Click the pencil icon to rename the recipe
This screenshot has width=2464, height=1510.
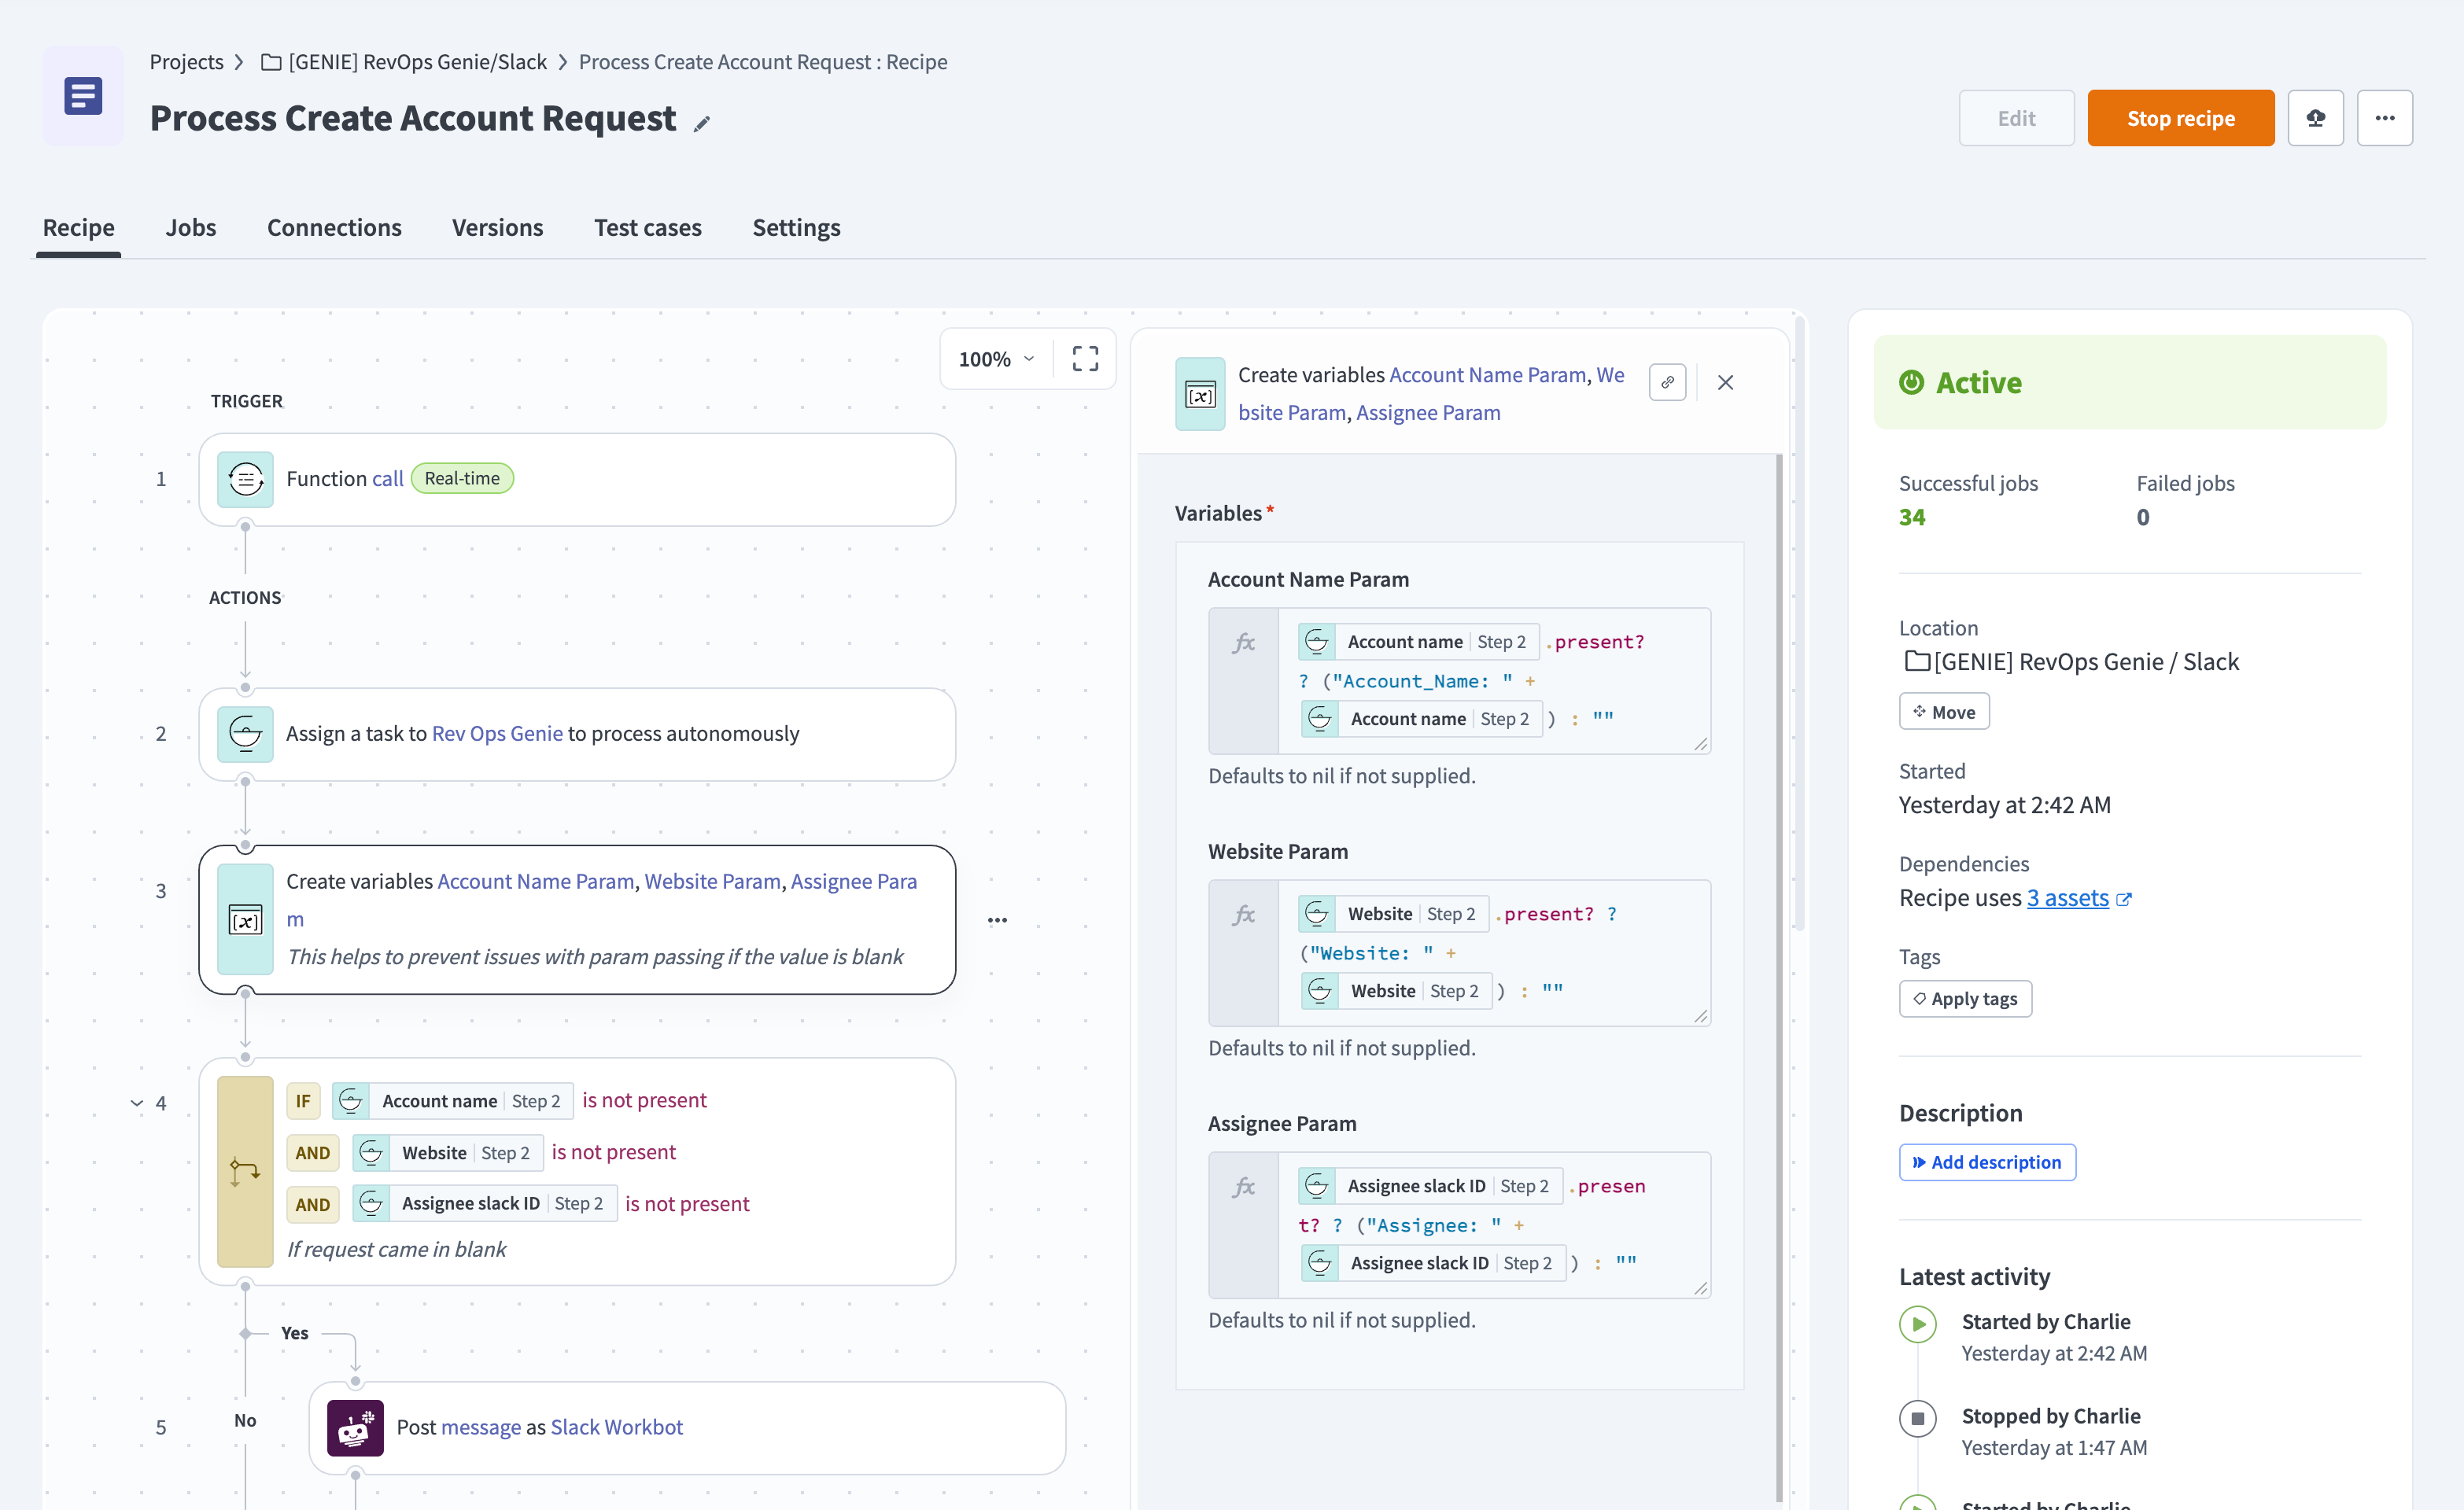[x=702, y=123]
